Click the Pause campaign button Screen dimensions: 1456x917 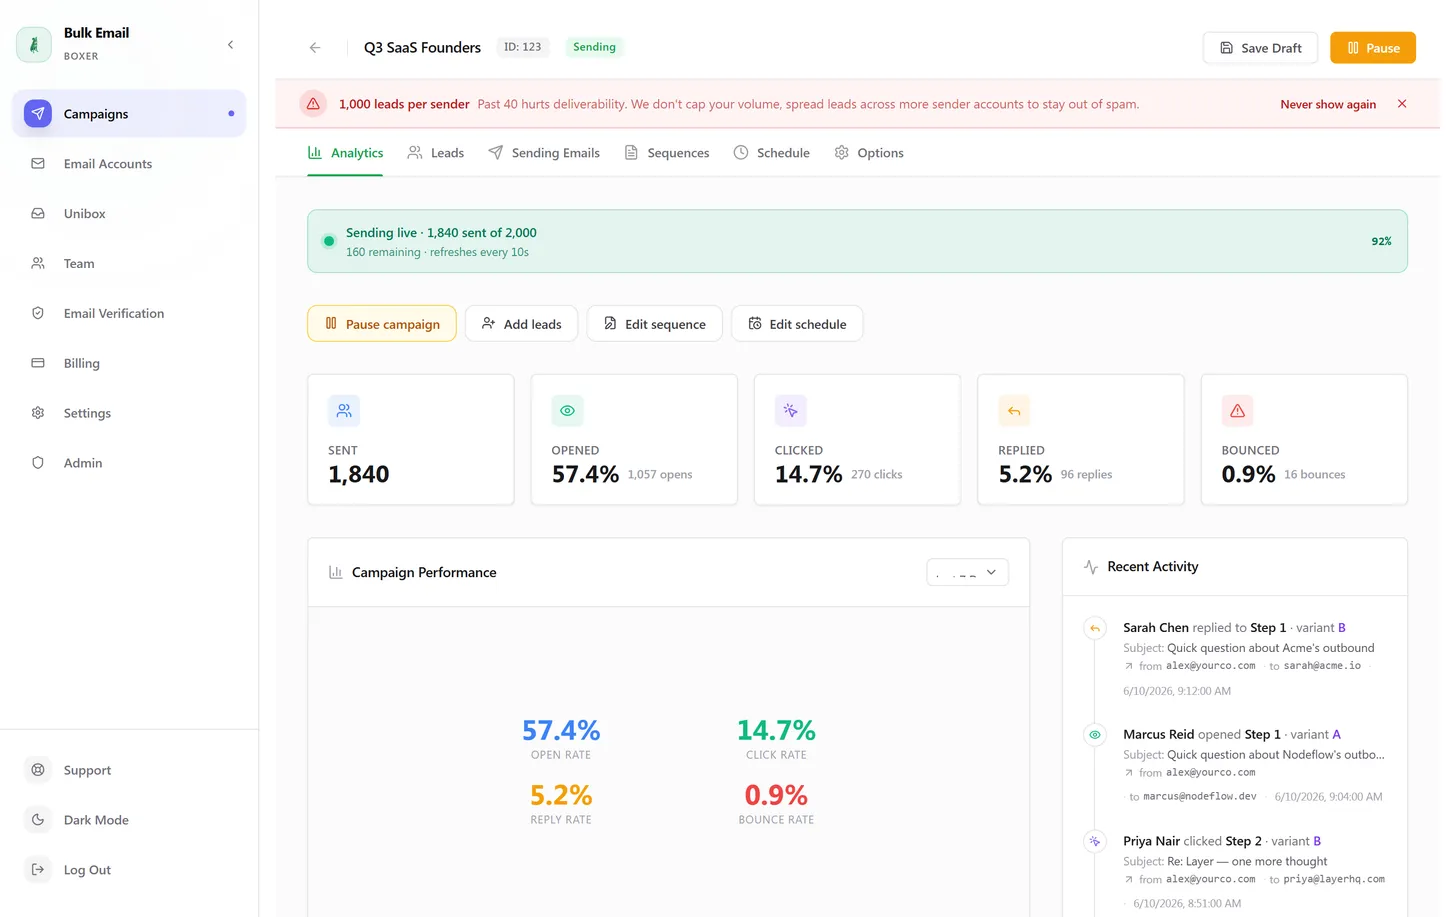pos(382,324)
